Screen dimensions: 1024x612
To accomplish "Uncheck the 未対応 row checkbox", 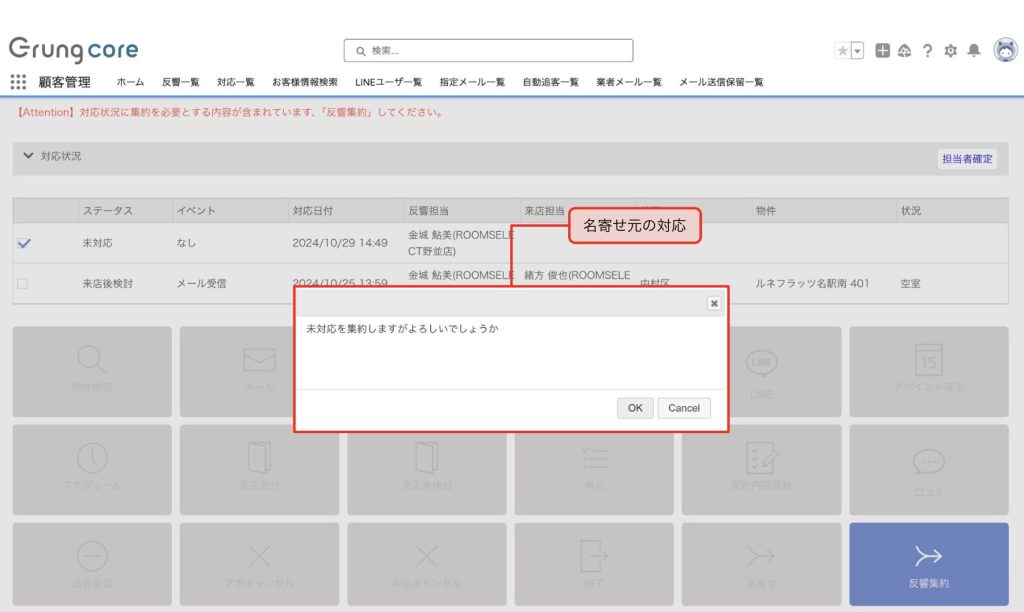I will coord(24,242).
